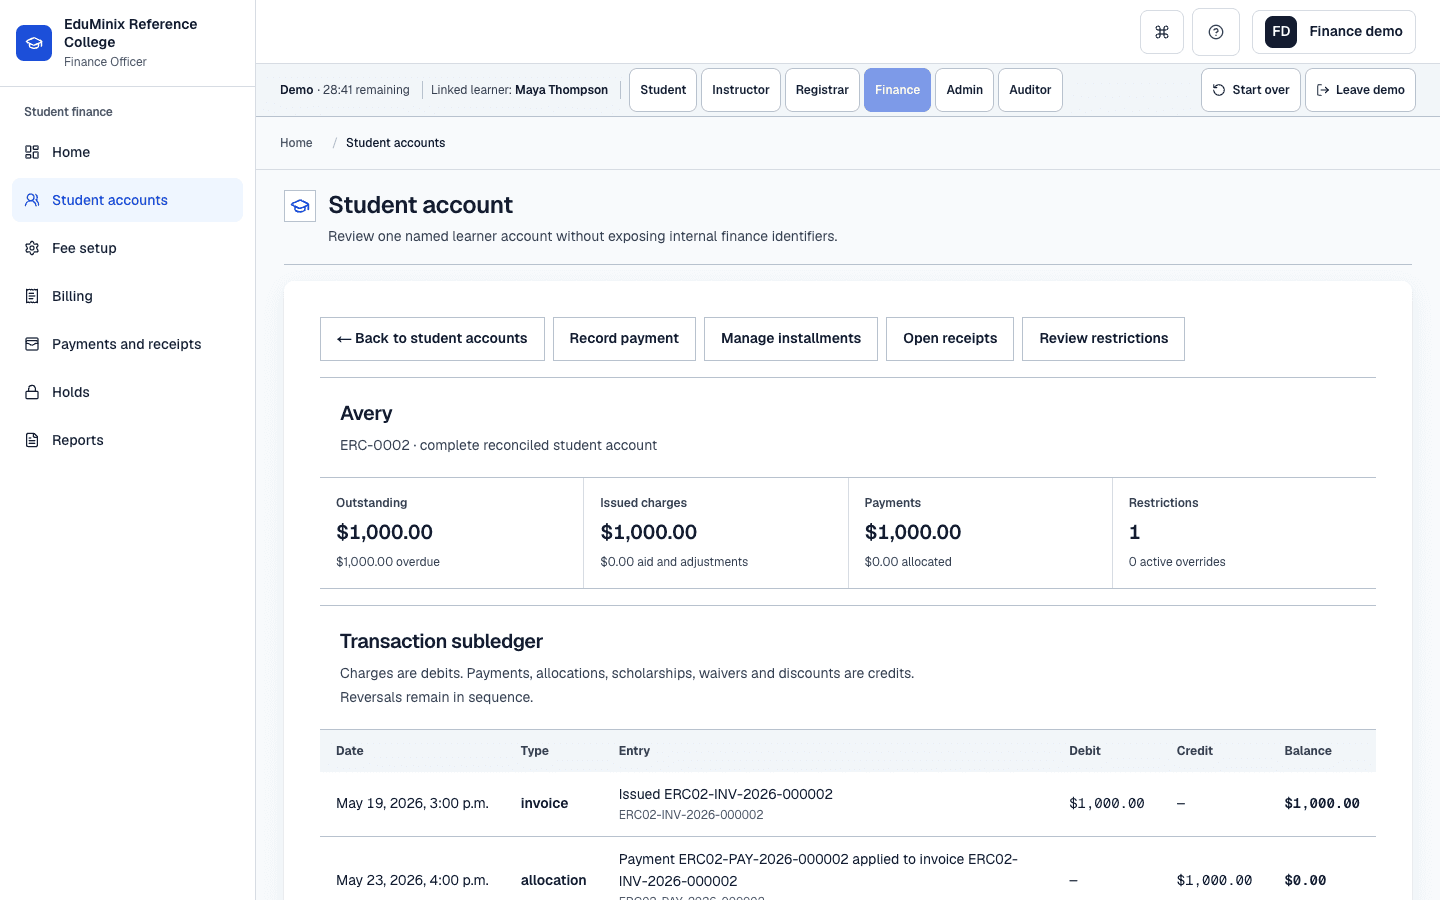Click the May 23, 2026 allocation date

tap(412, 881)
